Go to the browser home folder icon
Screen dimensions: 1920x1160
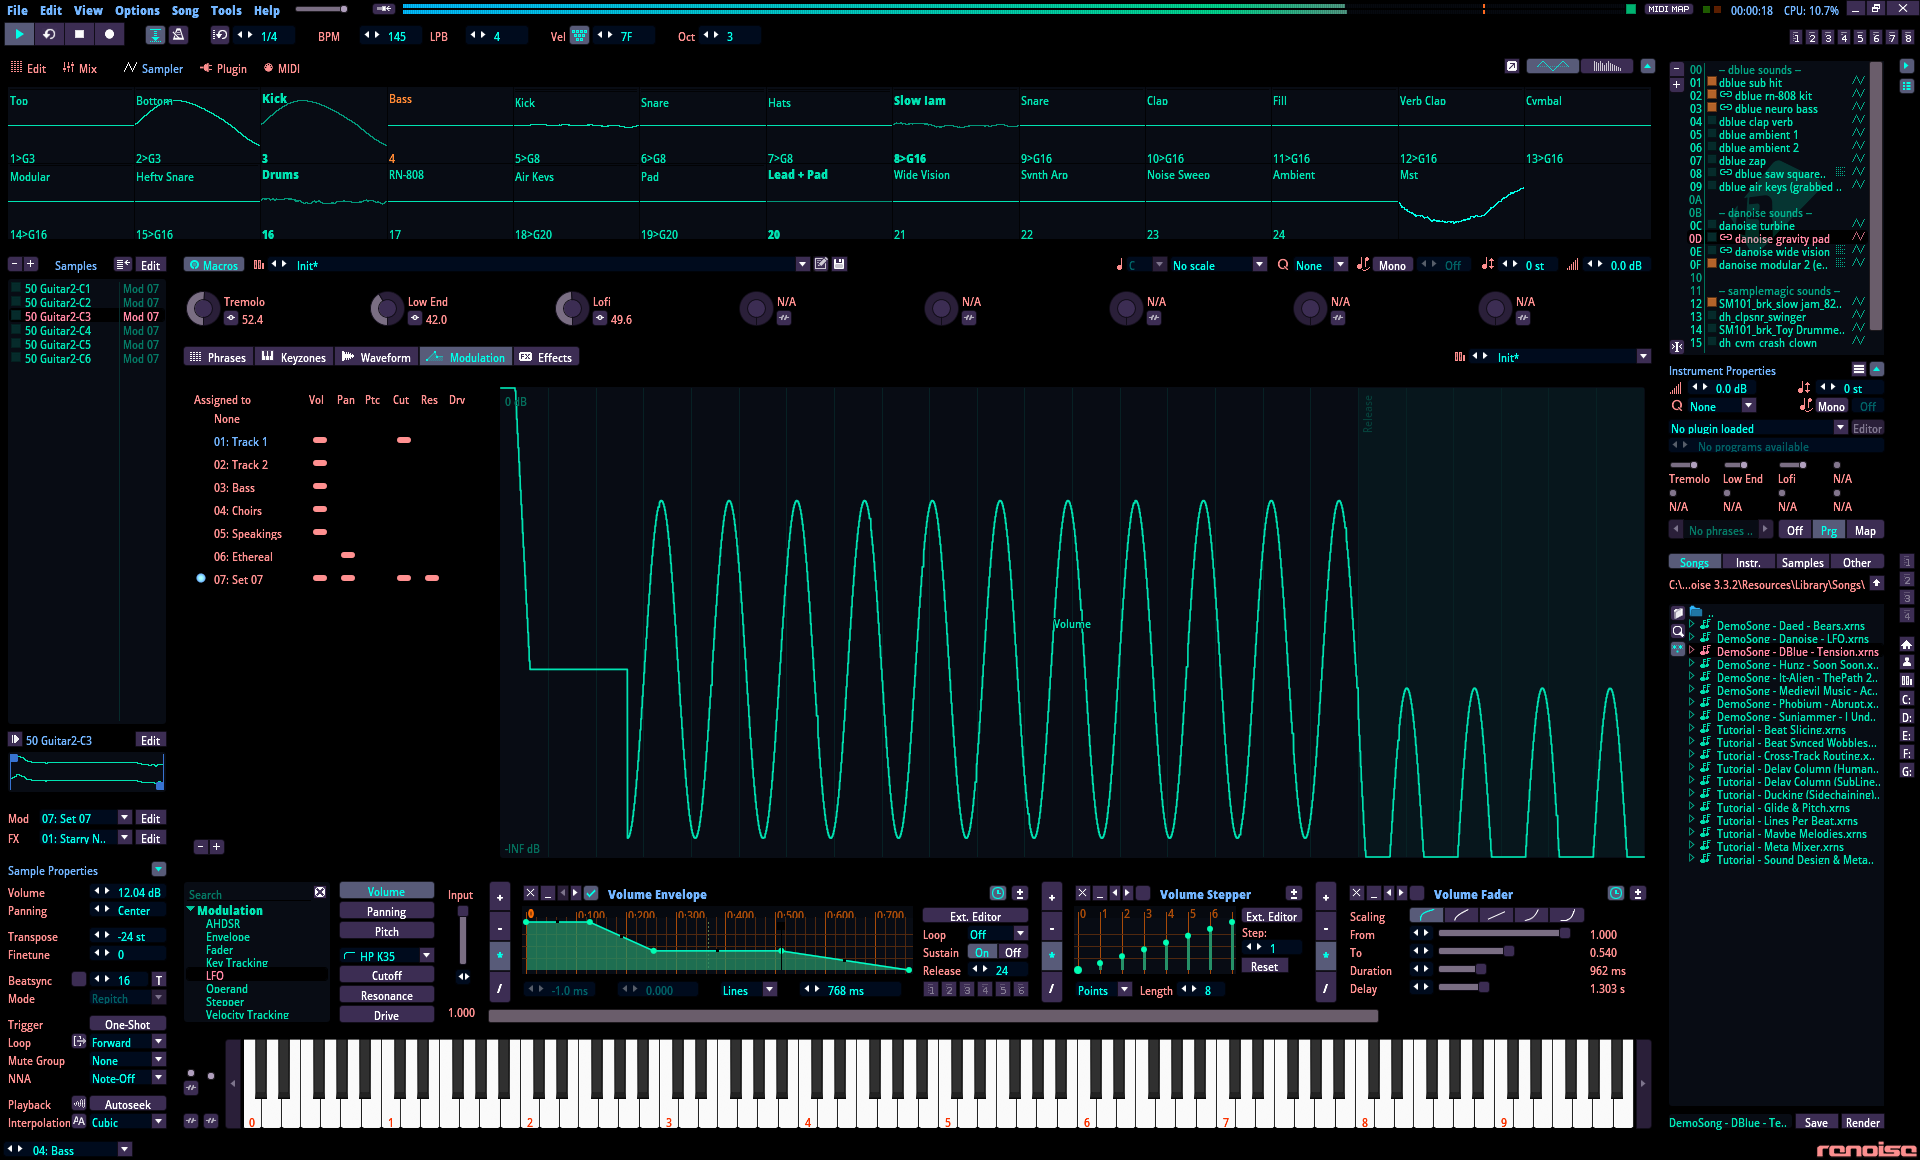[x=1907, y=644]
